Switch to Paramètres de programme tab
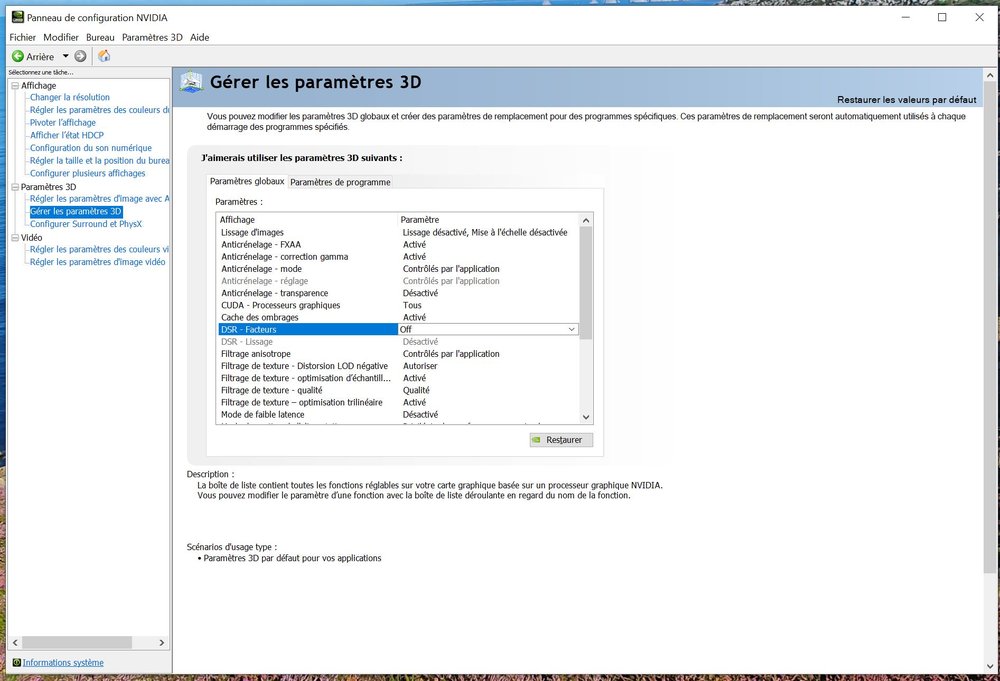 click(340, 182)
